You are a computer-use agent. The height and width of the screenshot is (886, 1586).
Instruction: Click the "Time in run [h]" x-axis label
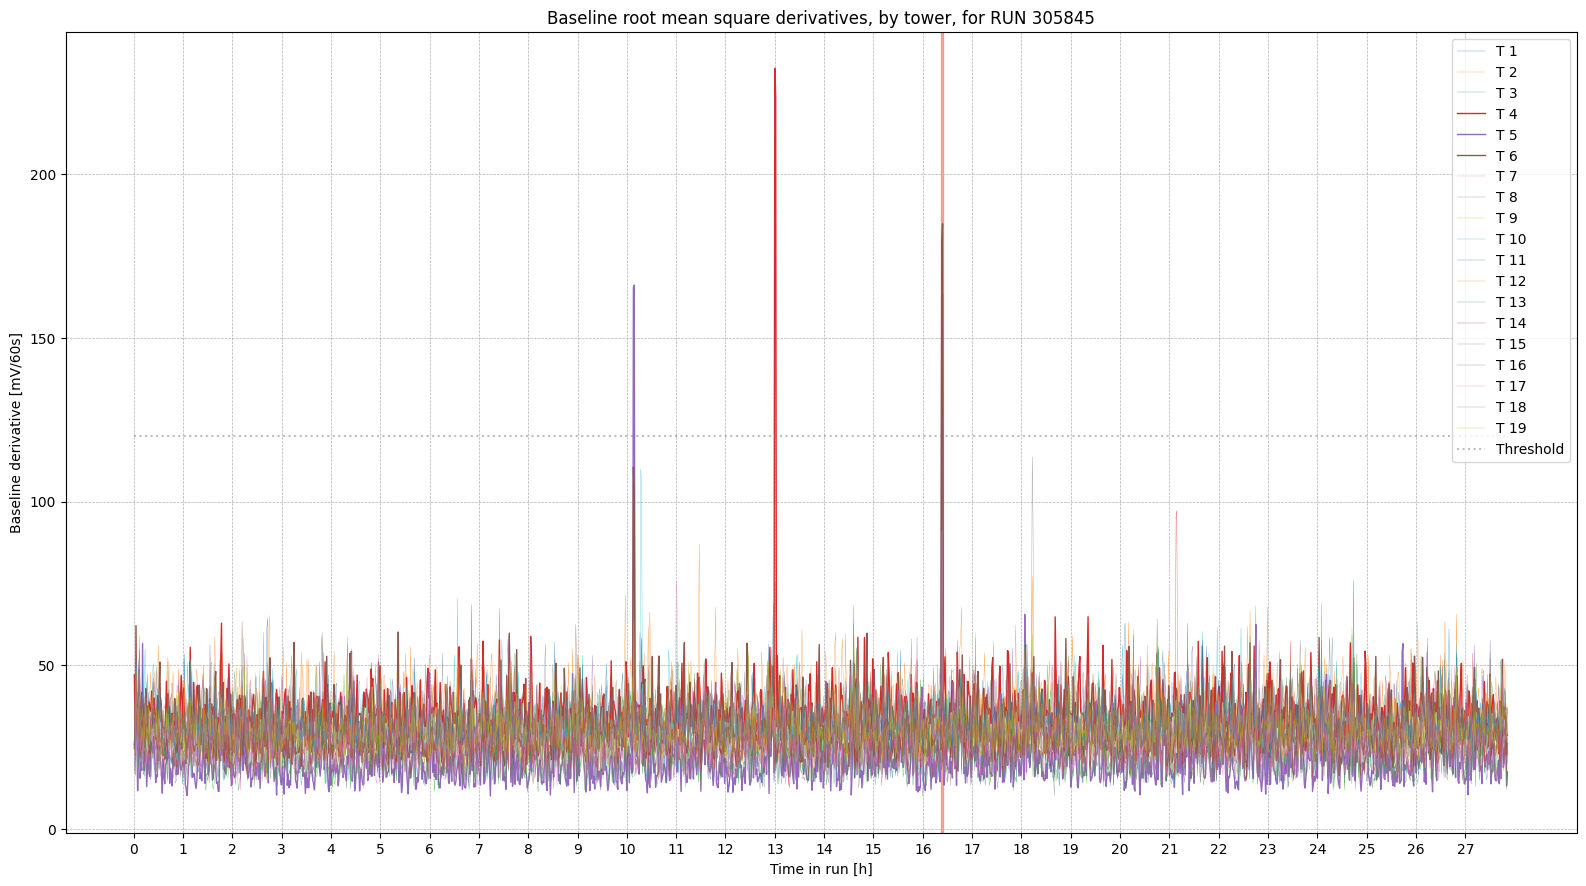(x=820, y=869)
